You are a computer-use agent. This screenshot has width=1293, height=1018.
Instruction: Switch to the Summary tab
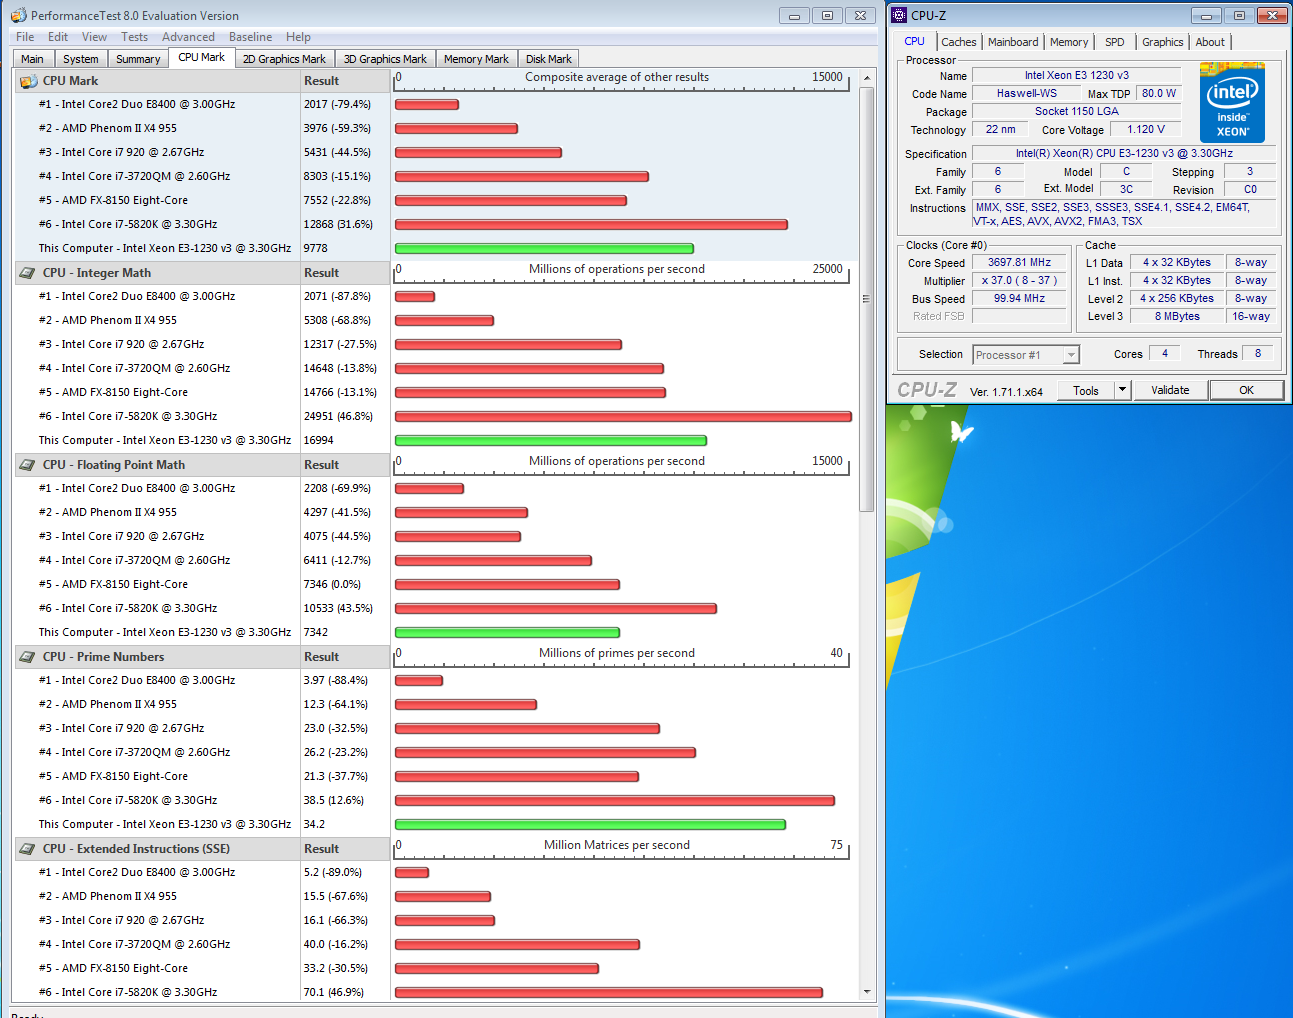click(x=138, y=59)
